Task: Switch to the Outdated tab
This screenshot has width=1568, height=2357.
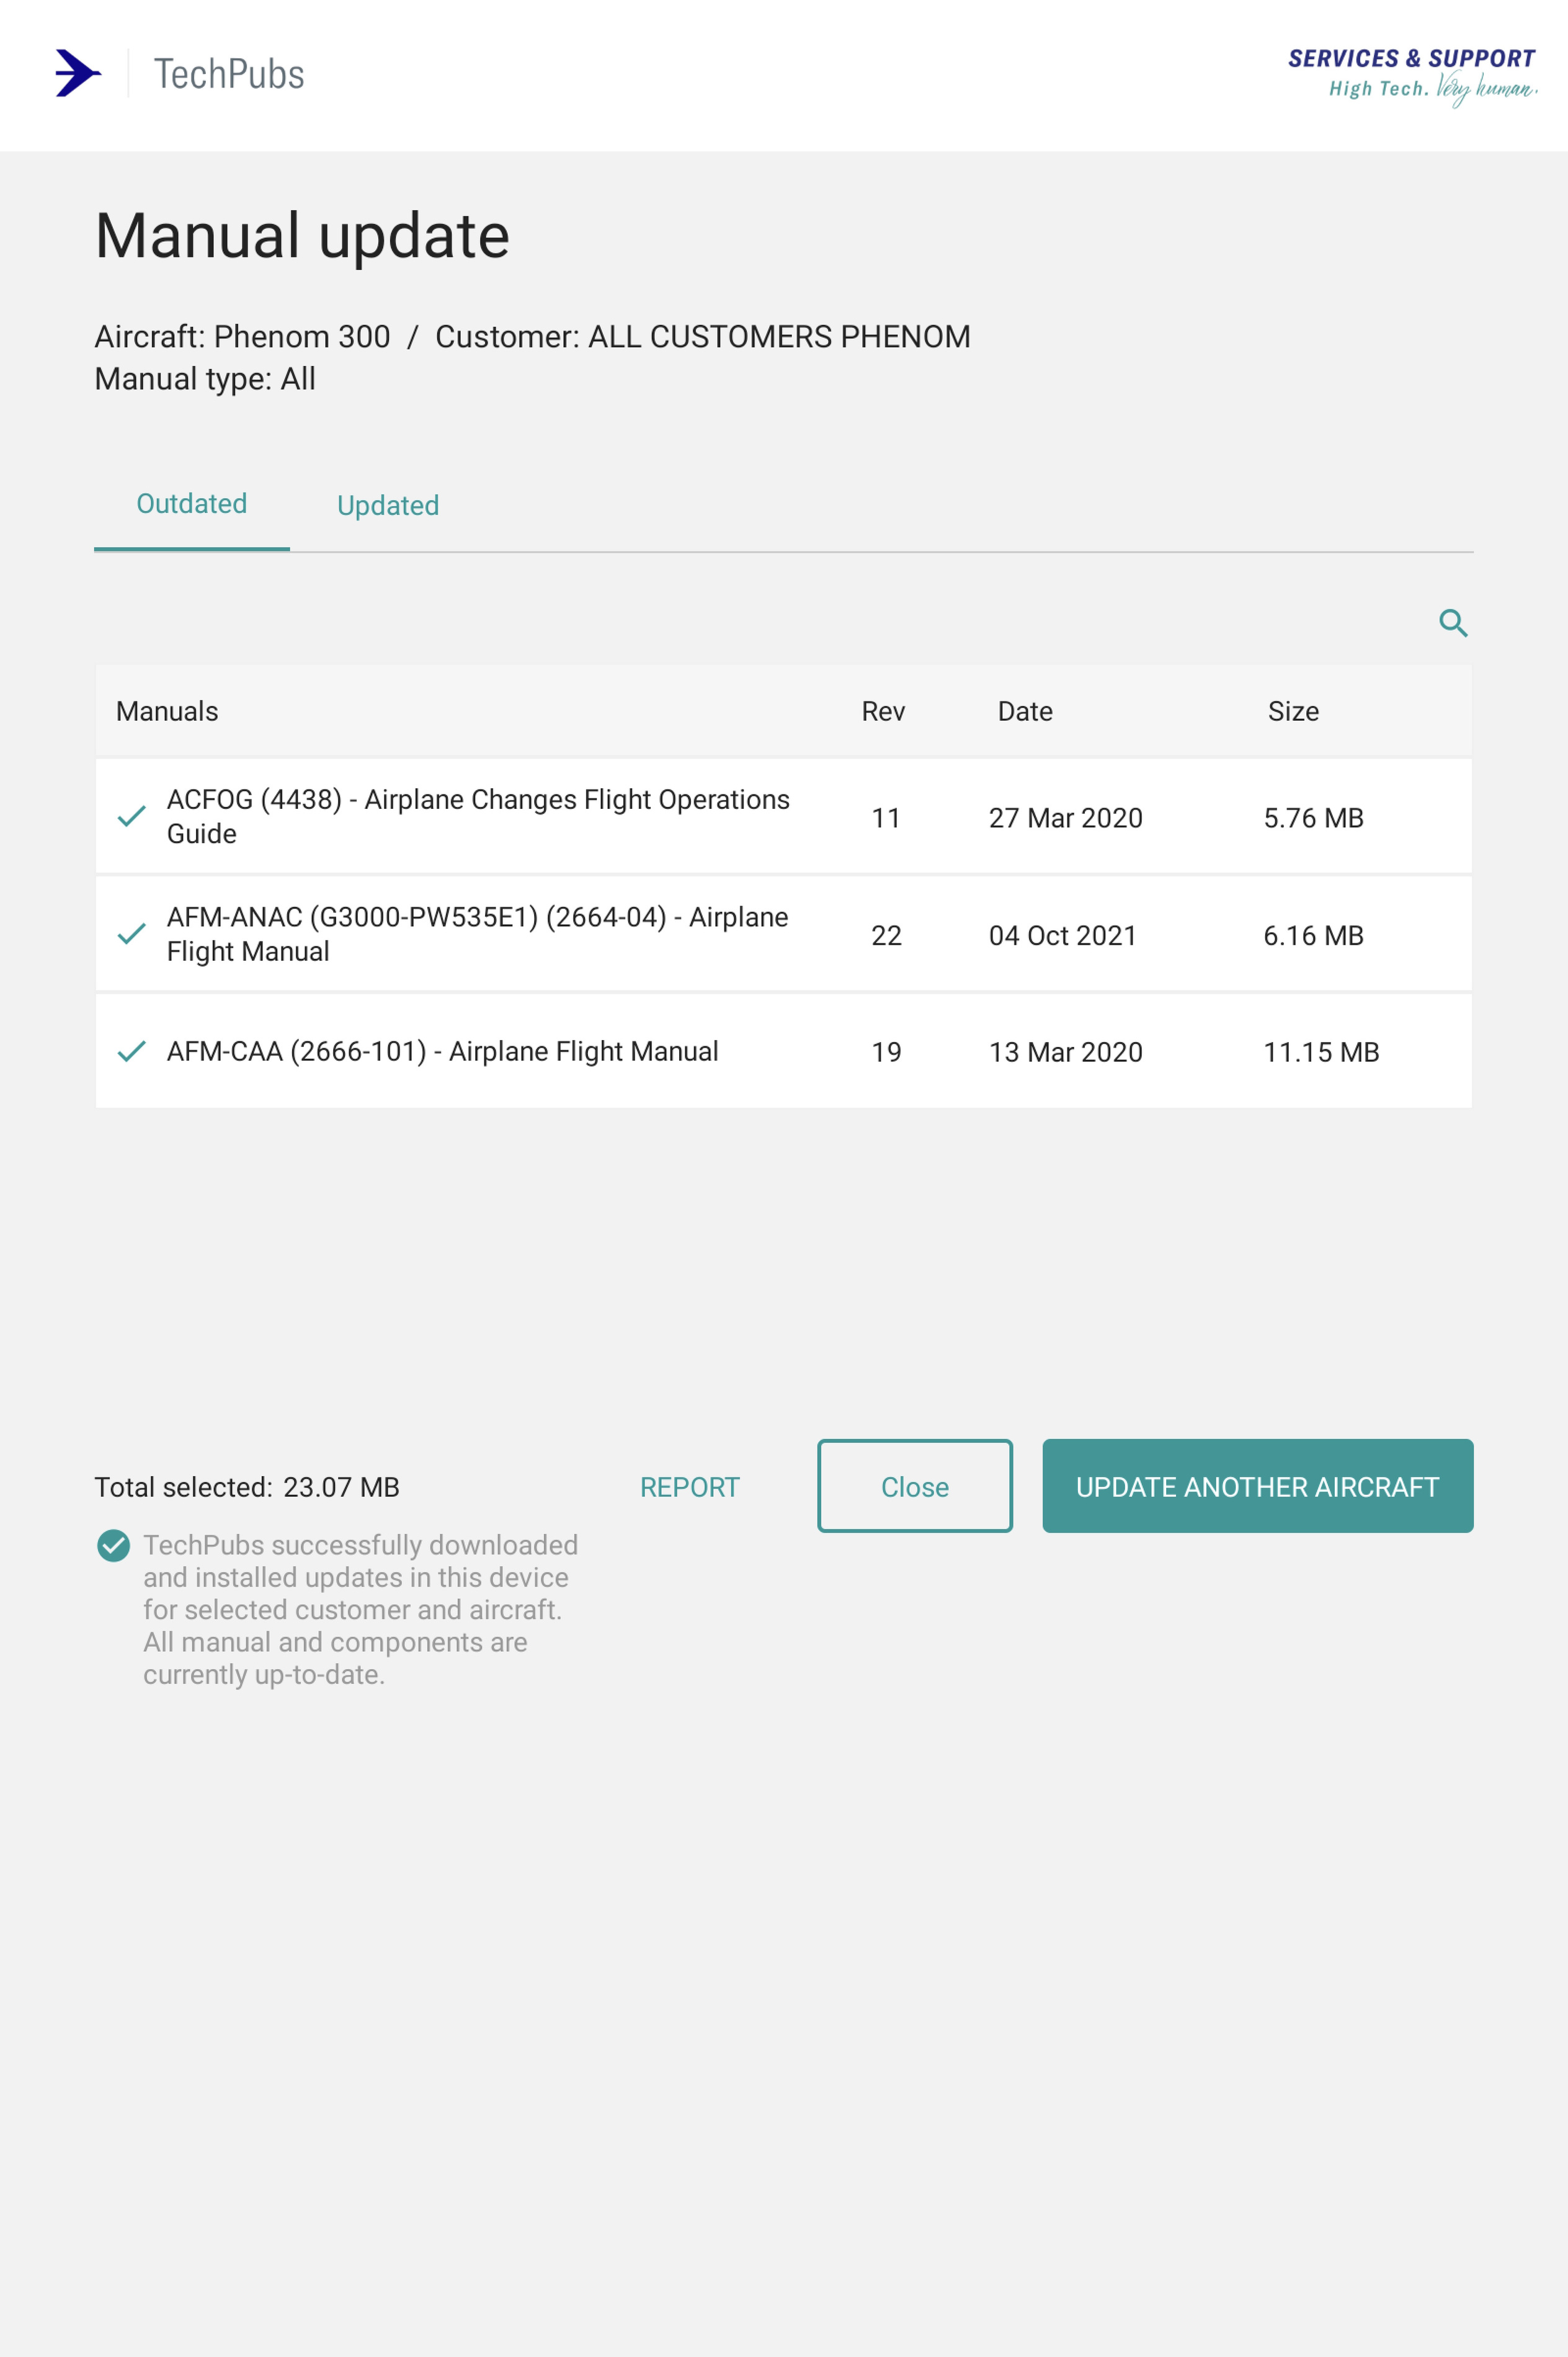Action: (191, 504)
